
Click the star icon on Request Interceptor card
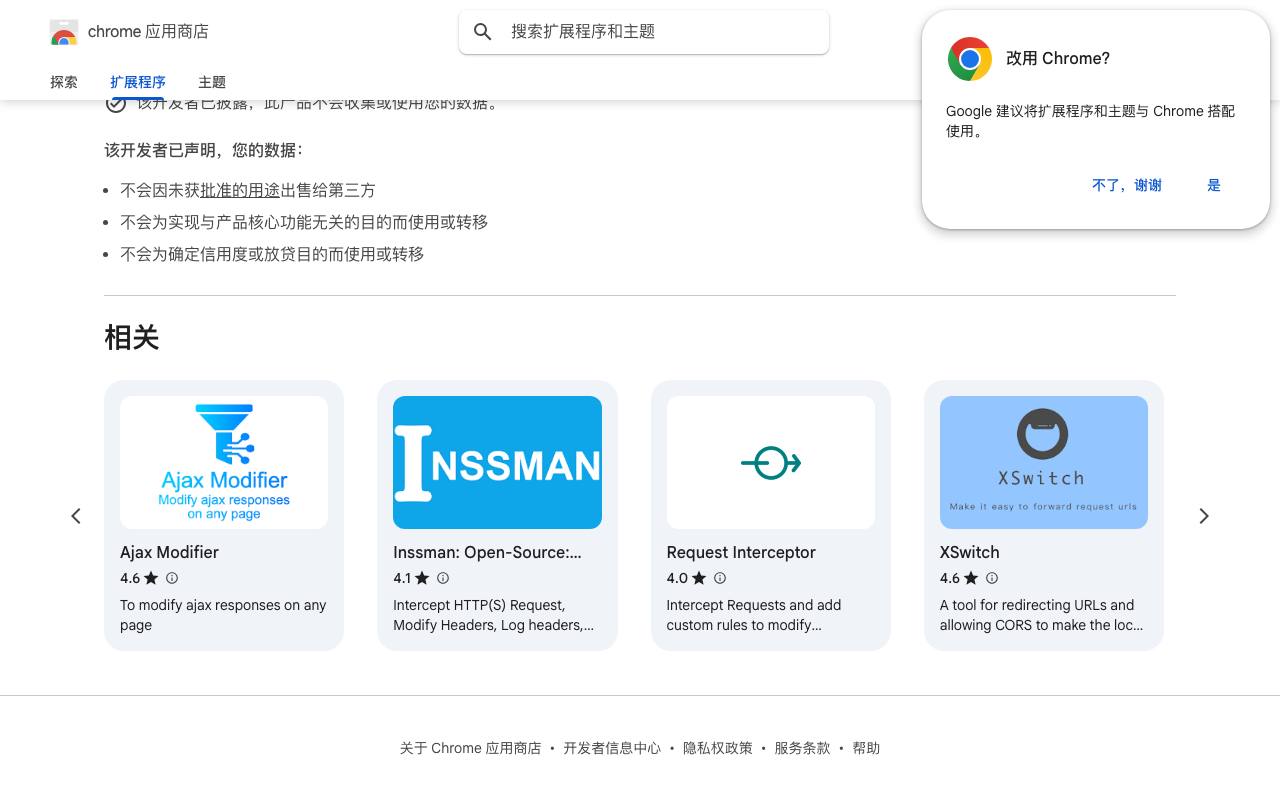(x=698, y=578)
